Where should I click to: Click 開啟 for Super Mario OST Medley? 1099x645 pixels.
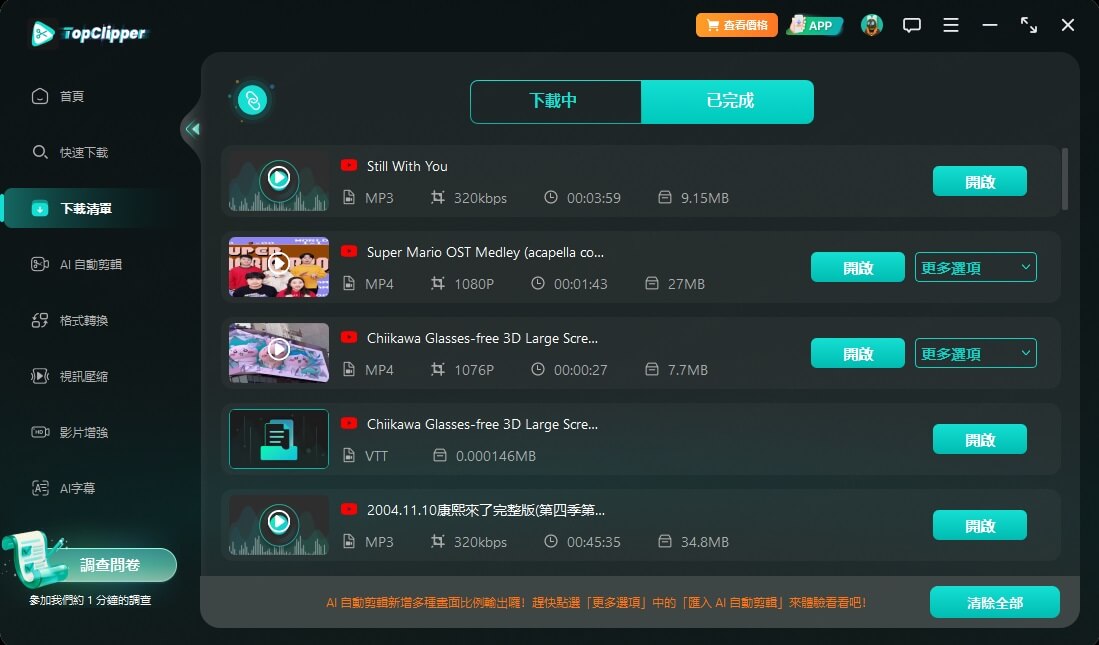click(858, 267)
